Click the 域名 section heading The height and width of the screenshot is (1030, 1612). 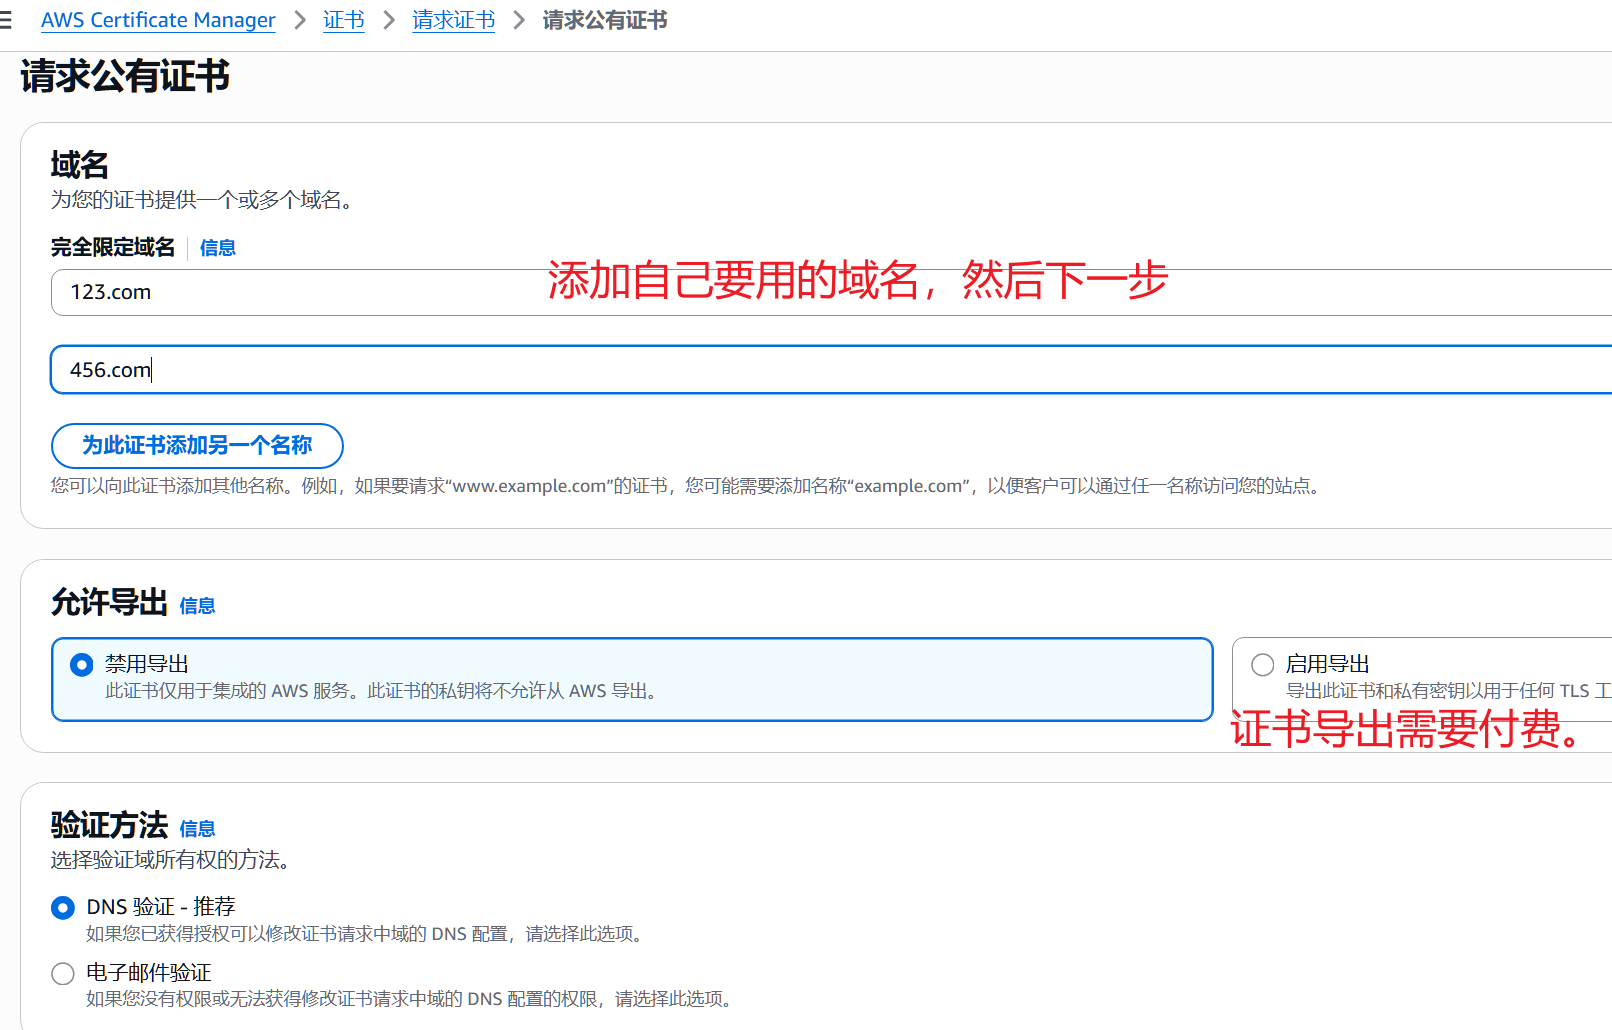click(x=80, y=165)
